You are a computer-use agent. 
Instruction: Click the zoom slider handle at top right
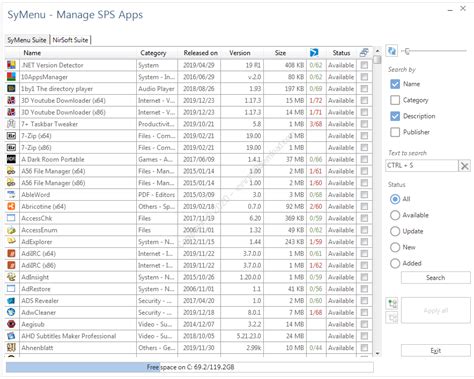click(407, 51)
